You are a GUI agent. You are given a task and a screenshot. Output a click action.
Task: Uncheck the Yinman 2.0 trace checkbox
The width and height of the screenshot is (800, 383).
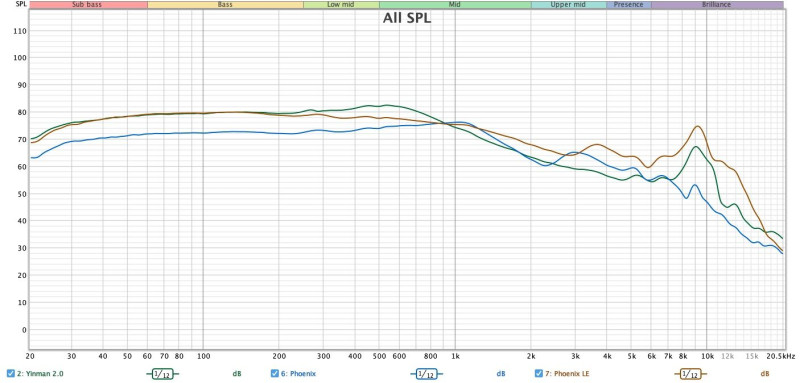point(11,373)
